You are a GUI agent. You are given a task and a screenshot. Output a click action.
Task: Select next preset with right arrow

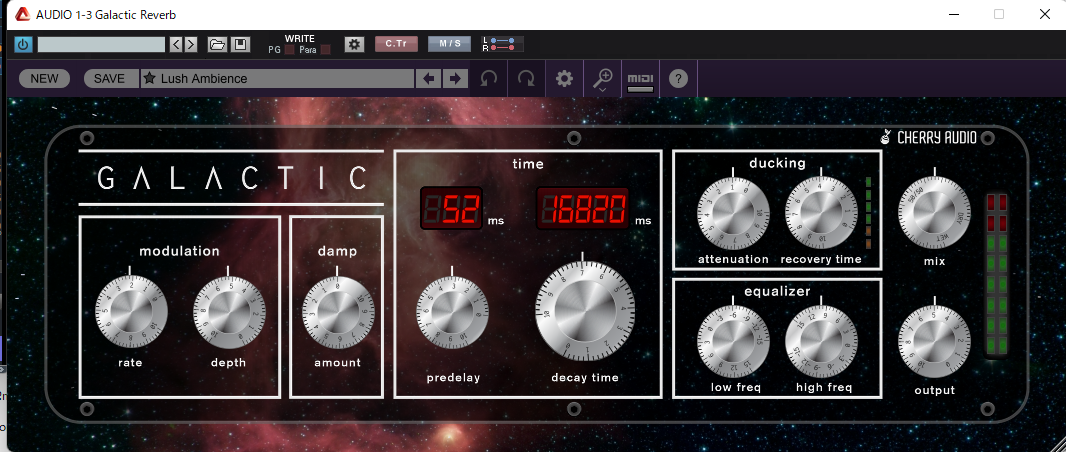click(454, 78)
